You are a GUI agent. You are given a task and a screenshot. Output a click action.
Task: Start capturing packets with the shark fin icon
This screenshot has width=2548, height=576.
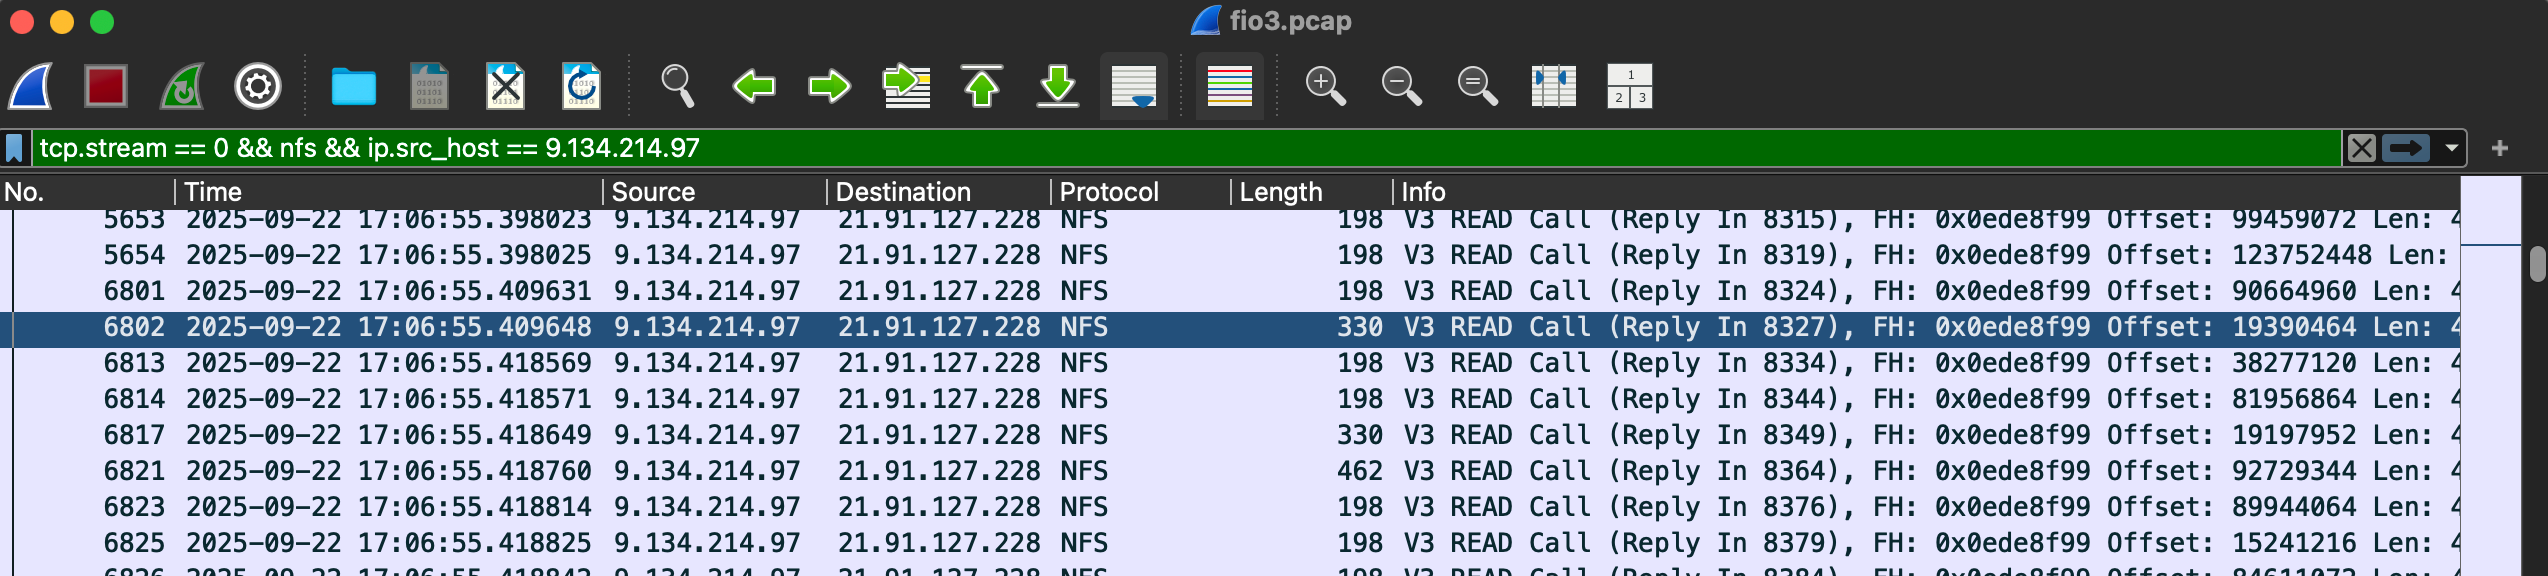[31, 87]
